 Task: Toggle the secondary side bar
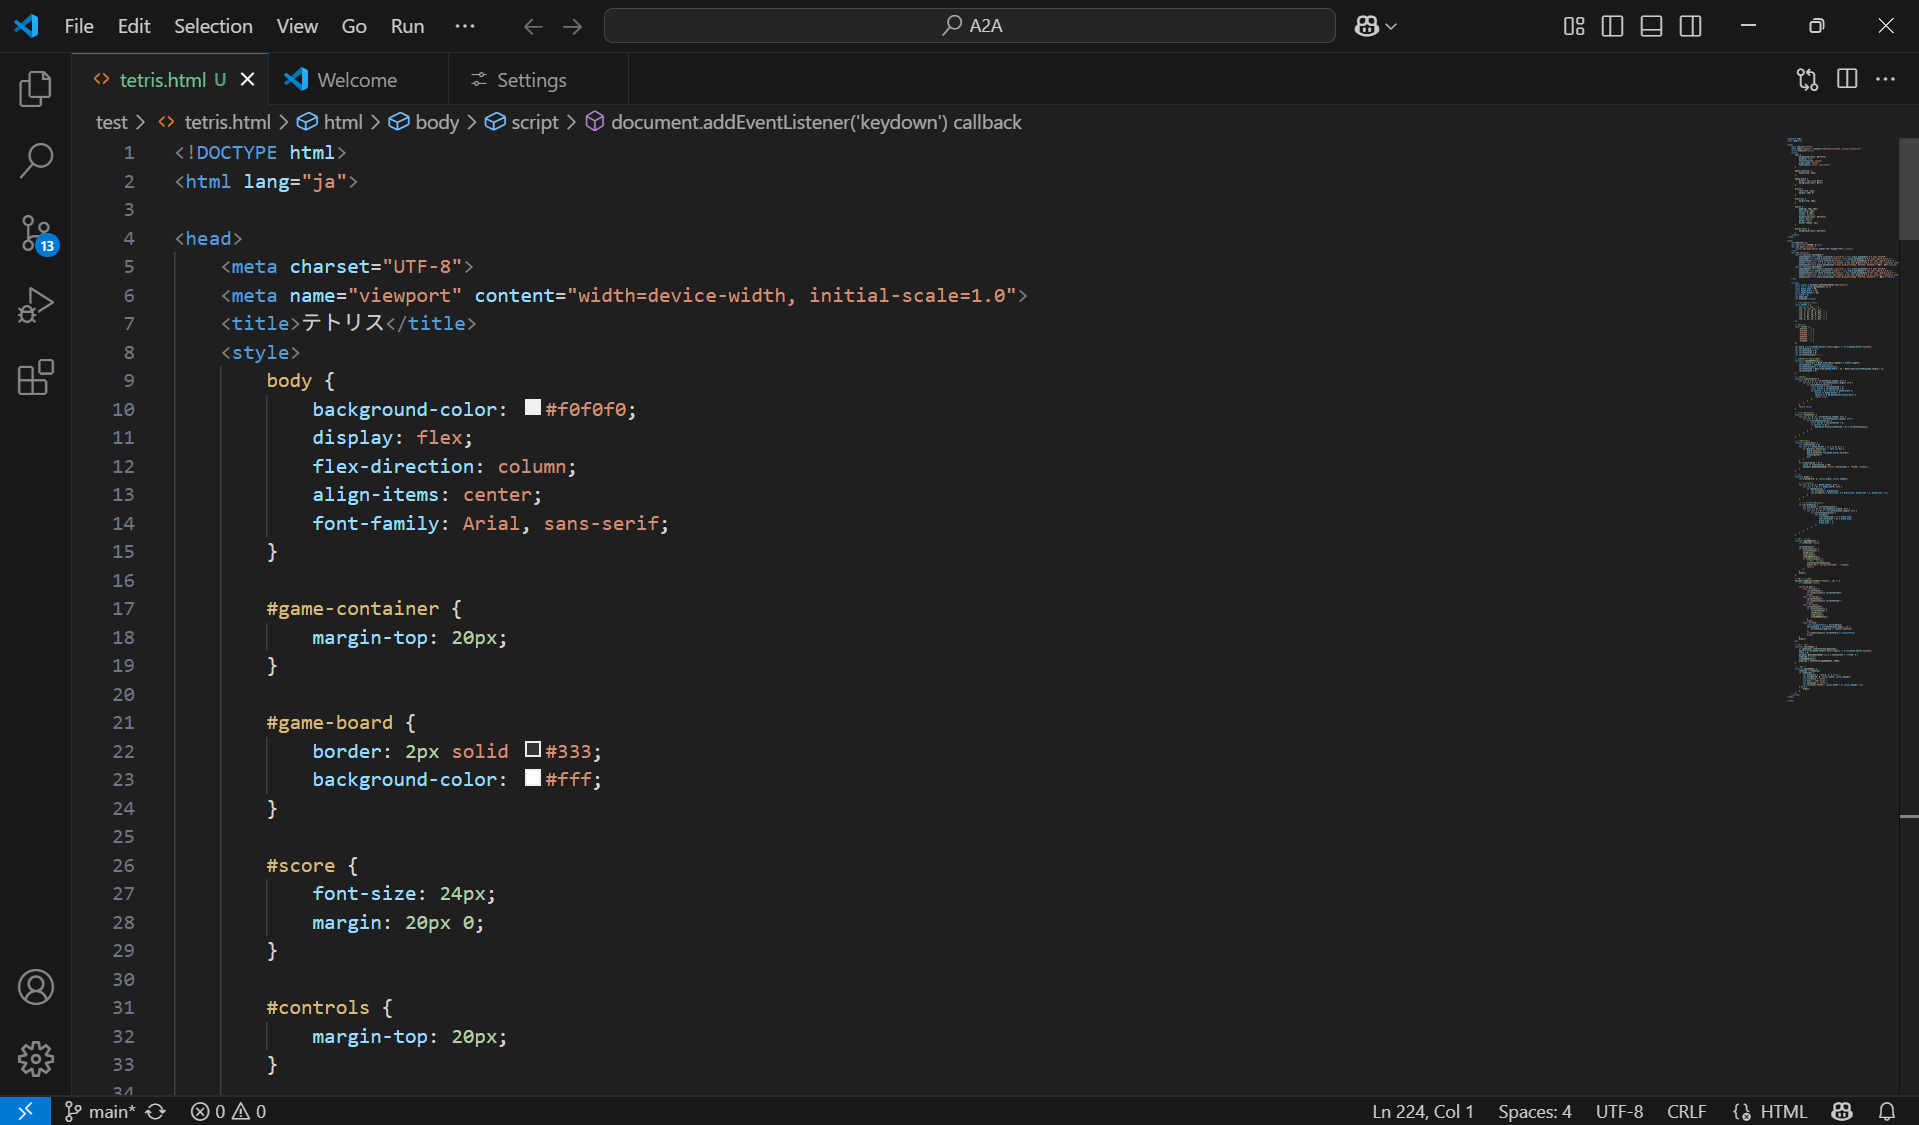(x=1690, y=26)
